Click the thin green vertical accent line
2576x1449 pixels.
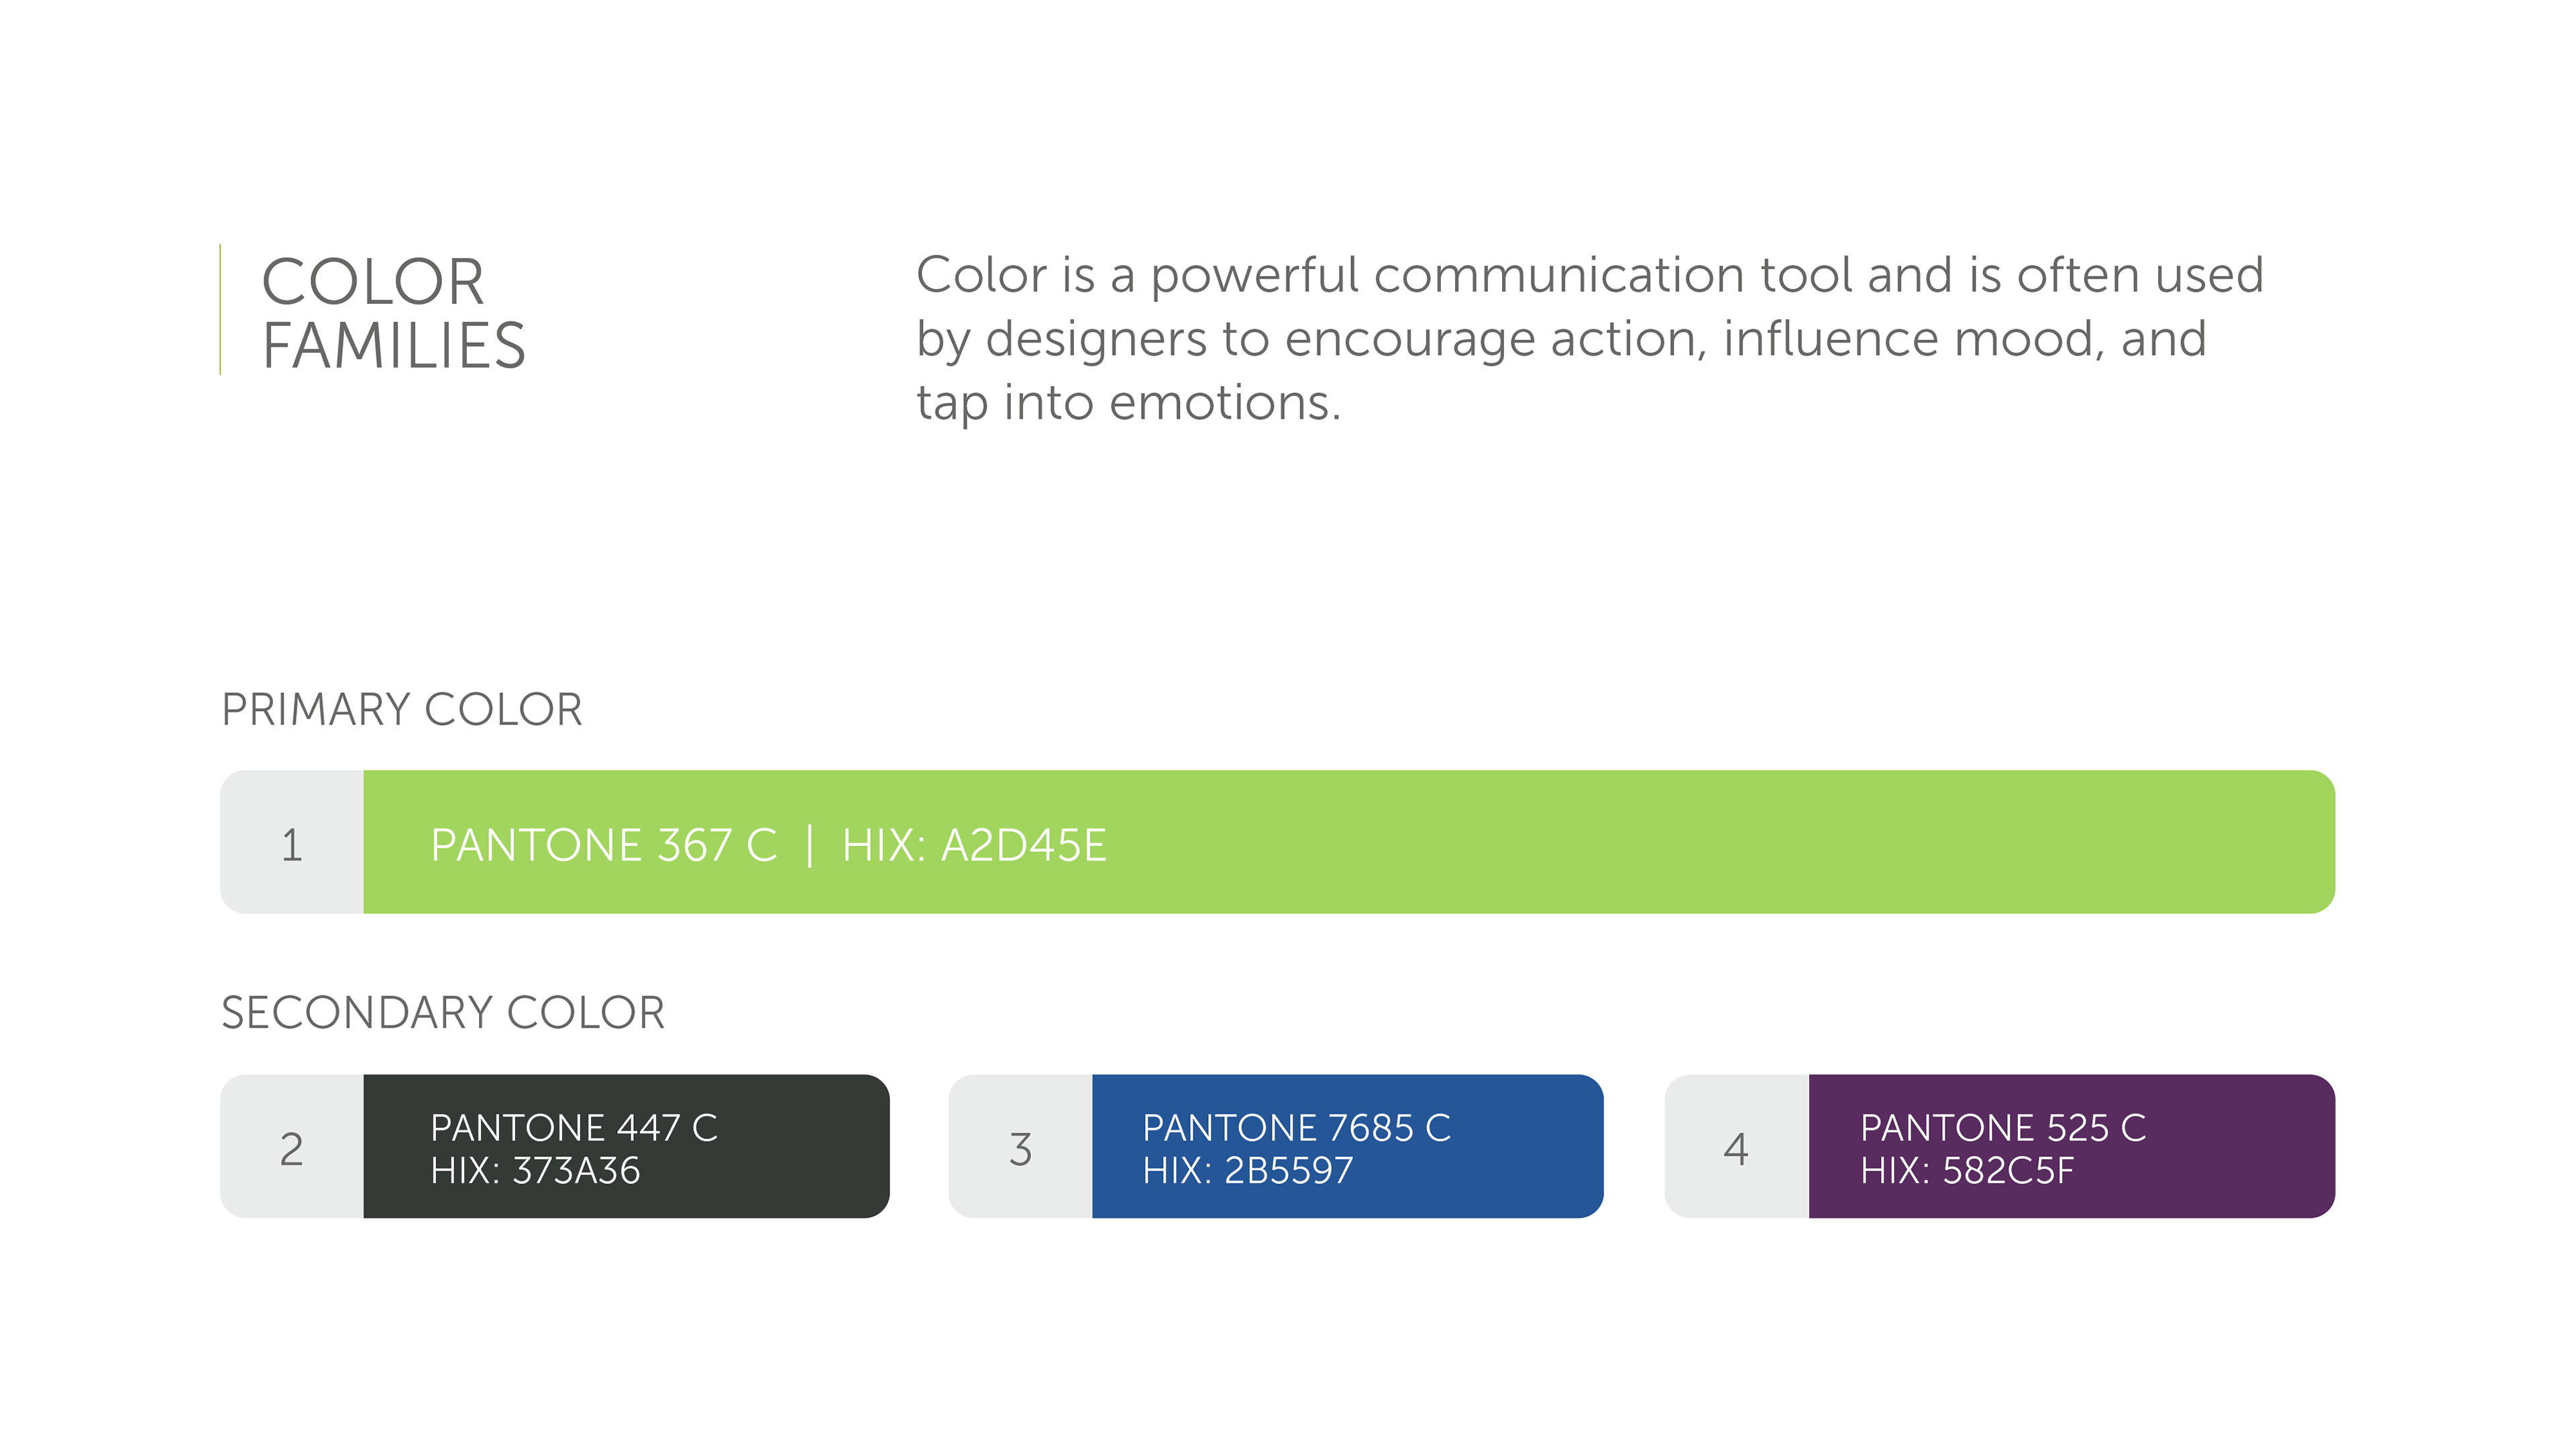(x=220, y=309)
